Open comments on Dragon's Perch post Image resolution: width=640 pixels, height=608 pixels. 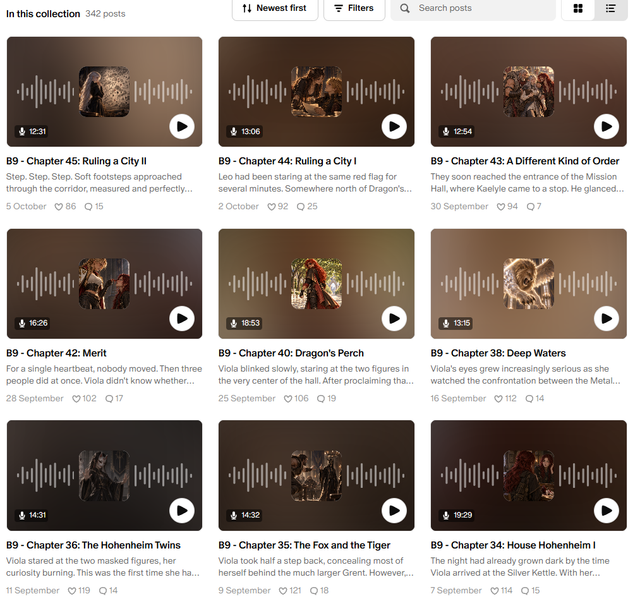[321, 399]
